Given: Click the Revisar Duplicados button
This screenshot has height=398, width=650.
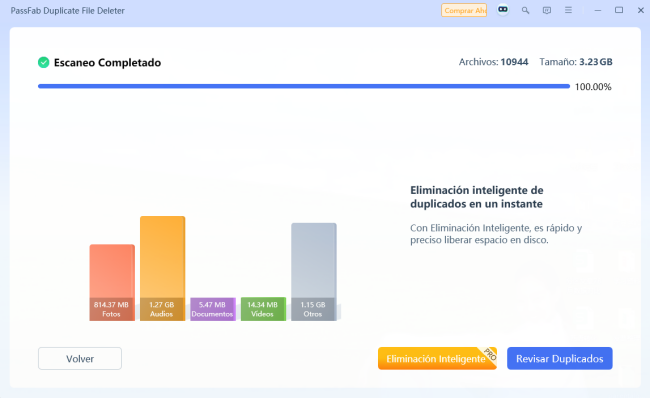Looking at the screenshot, I should [x=560, y=359].
